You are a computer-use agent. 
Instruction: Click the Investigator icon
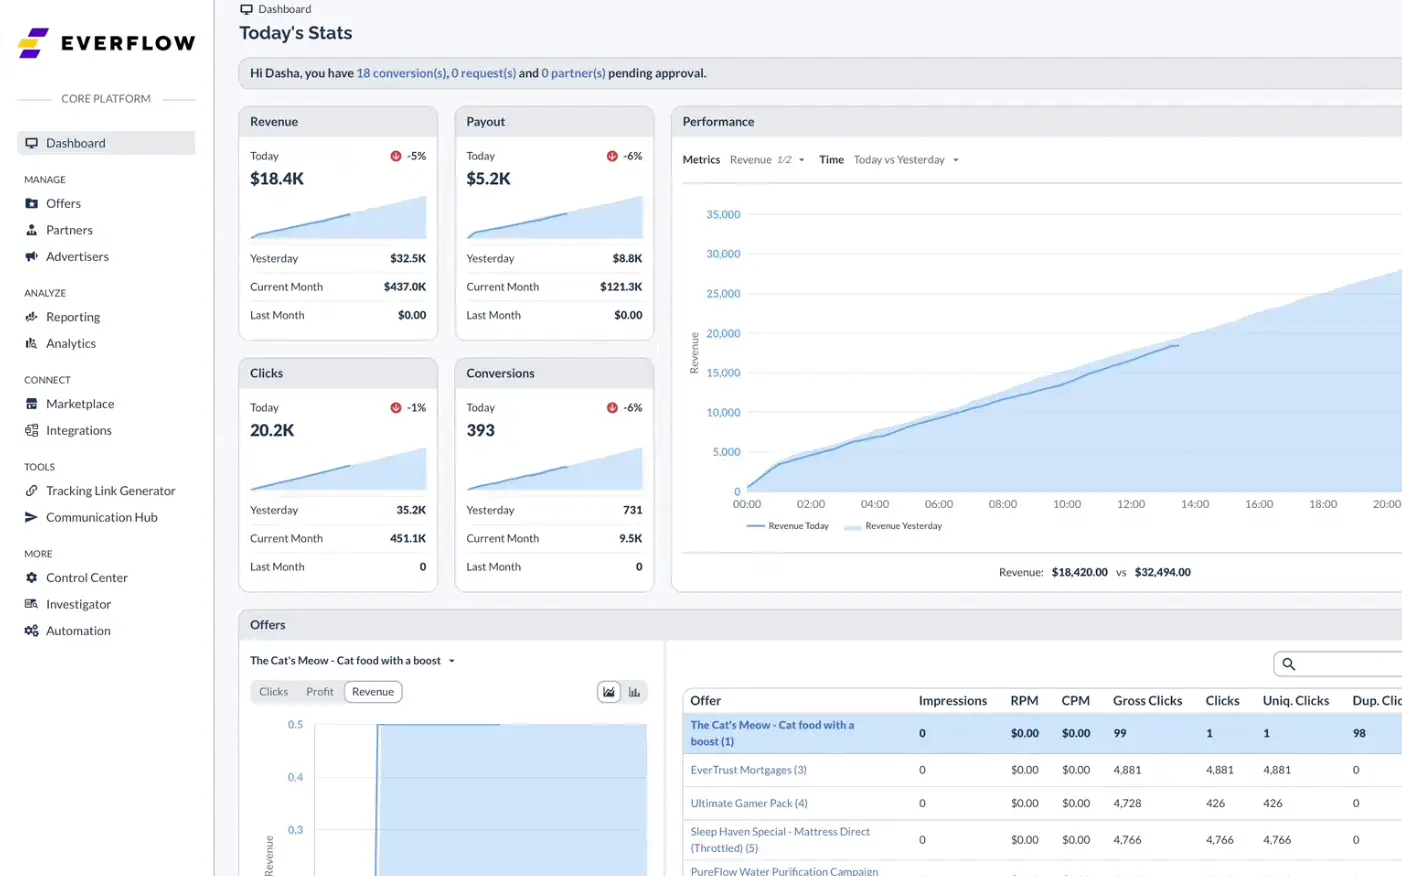(31, 604)
